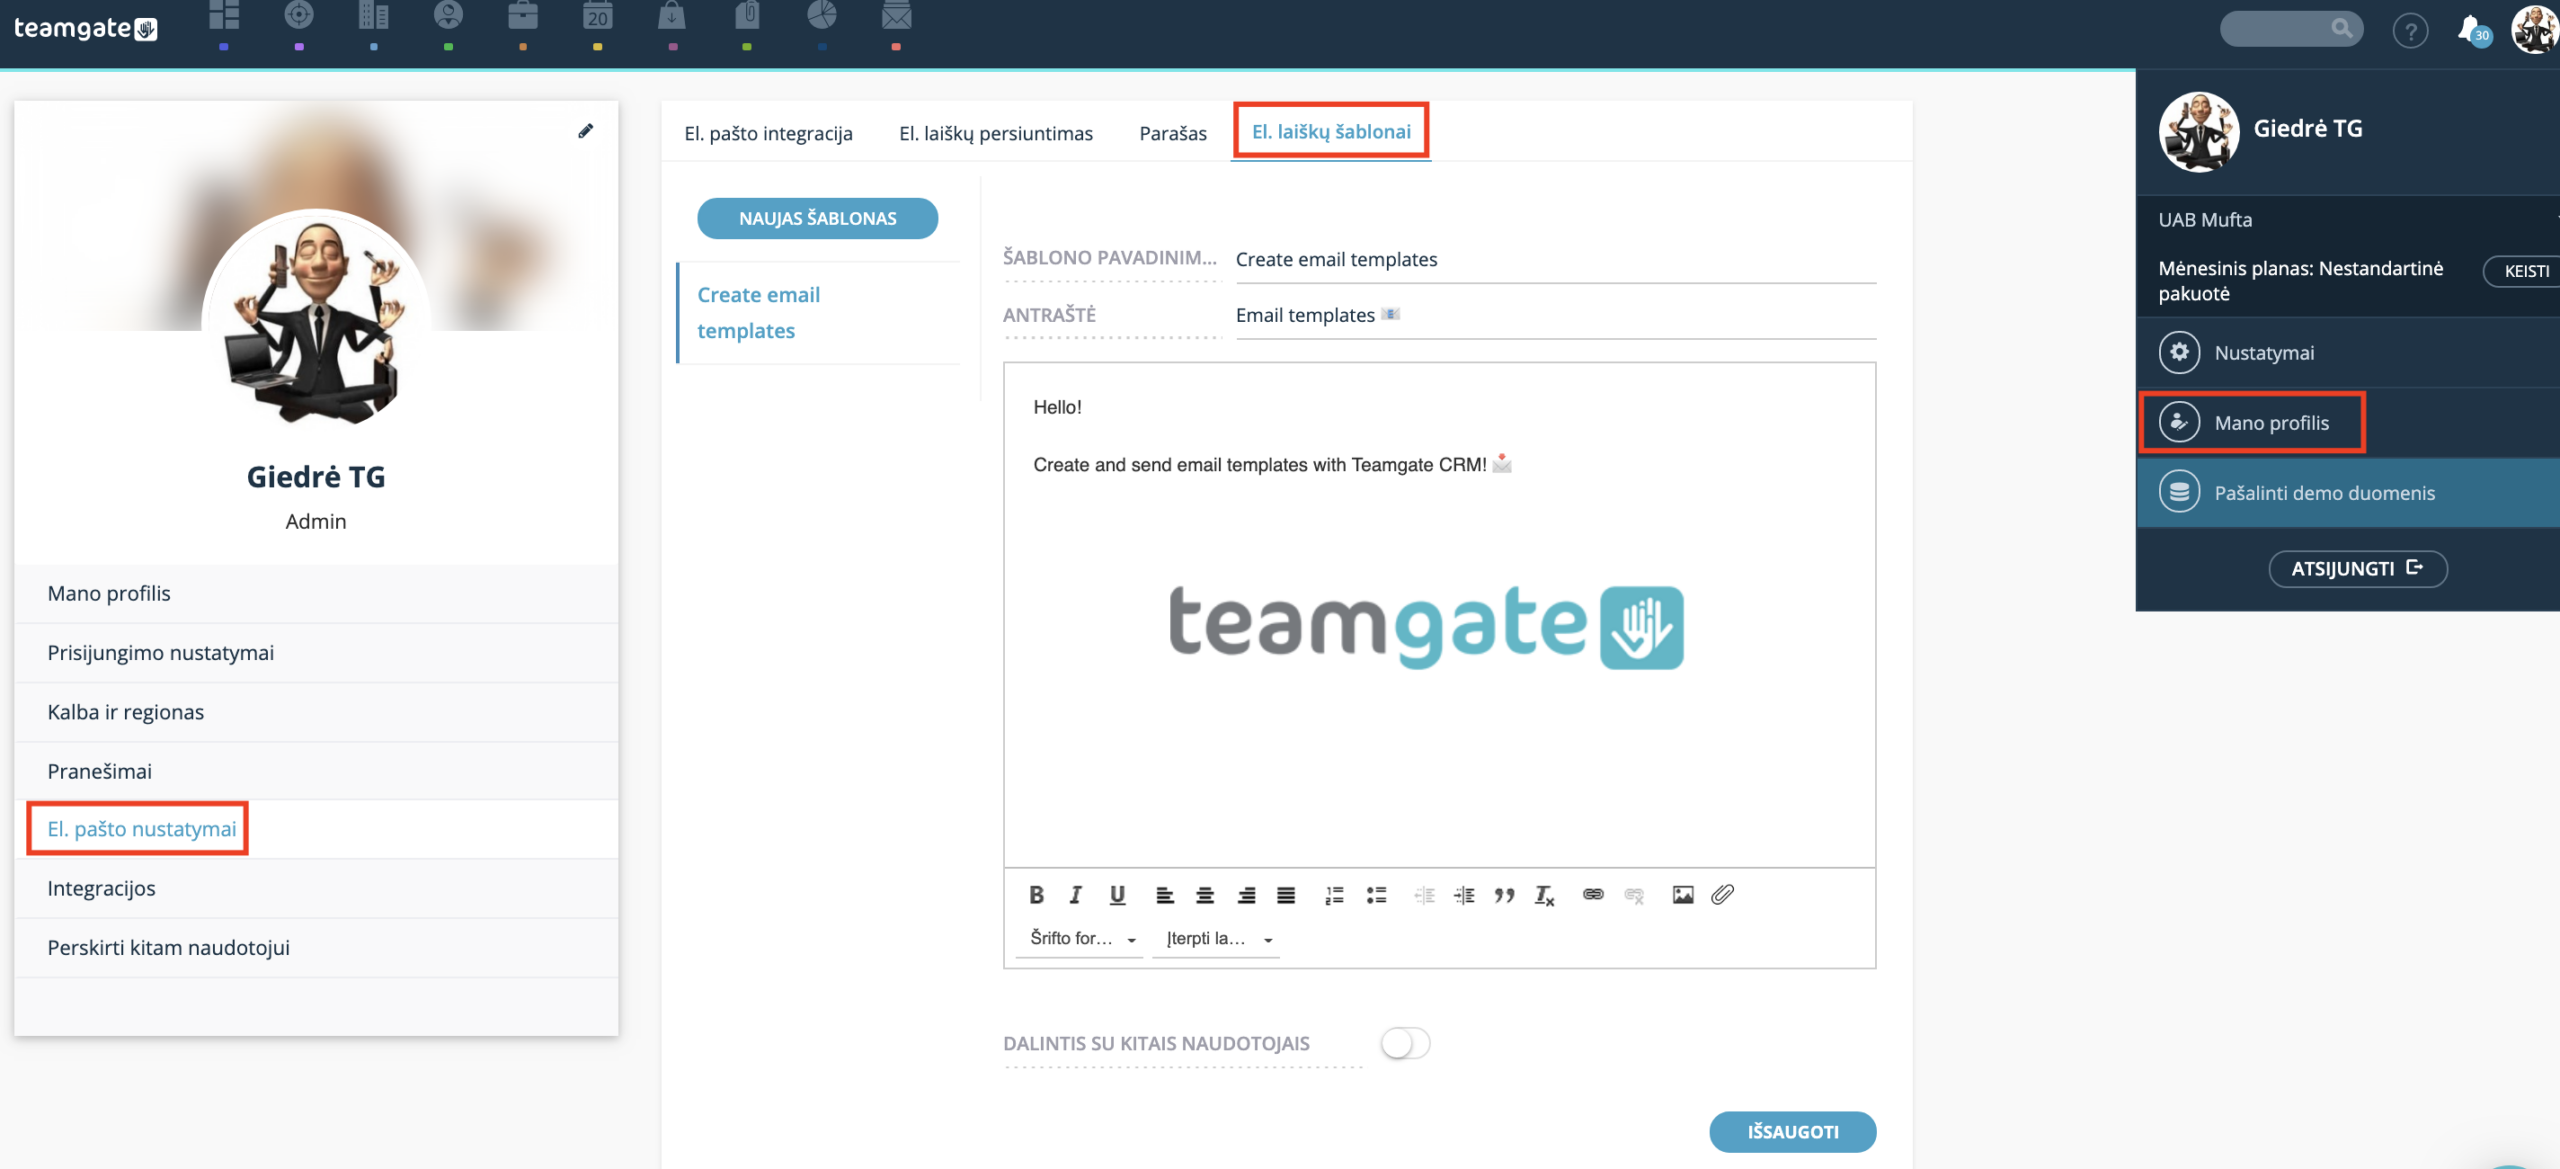The height and width of the screenshot is (1169, 2560).
Task: Open the dashboard icon in top navigation
Action: click(224, 16)
